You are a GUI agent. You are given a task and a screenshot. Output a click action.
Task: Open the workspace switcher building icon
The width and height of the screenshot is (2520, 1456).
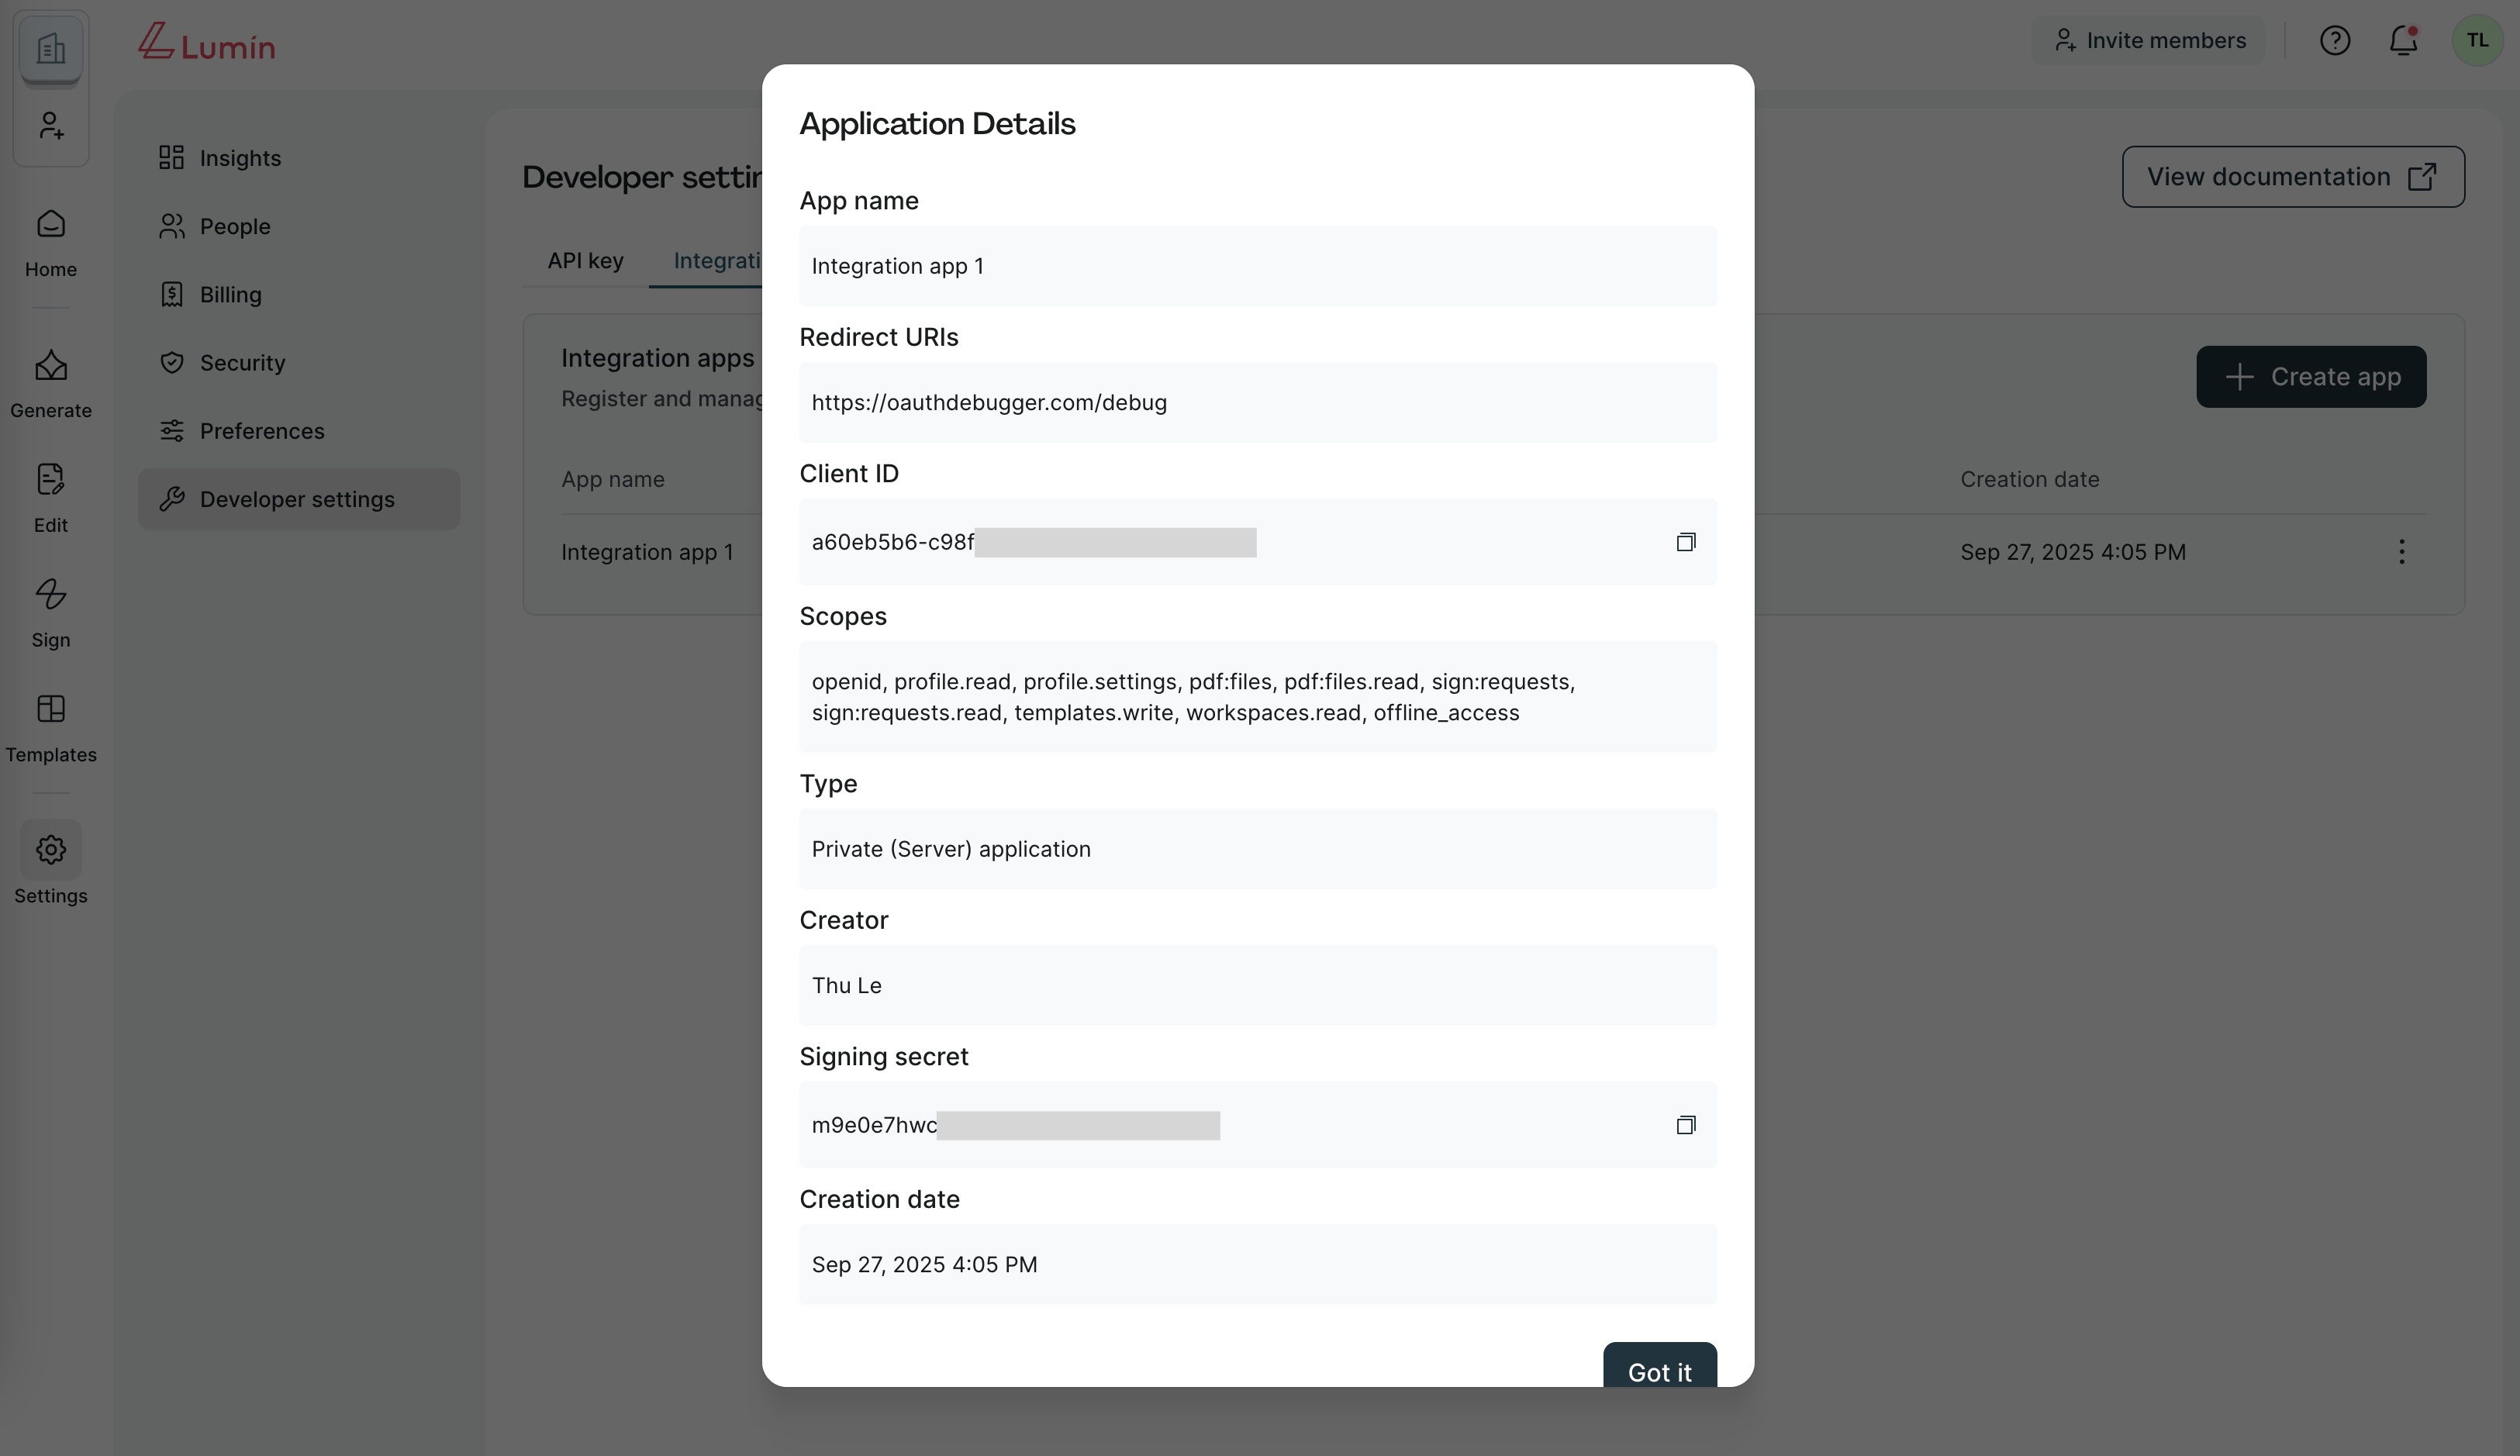(x=51, y=48)
